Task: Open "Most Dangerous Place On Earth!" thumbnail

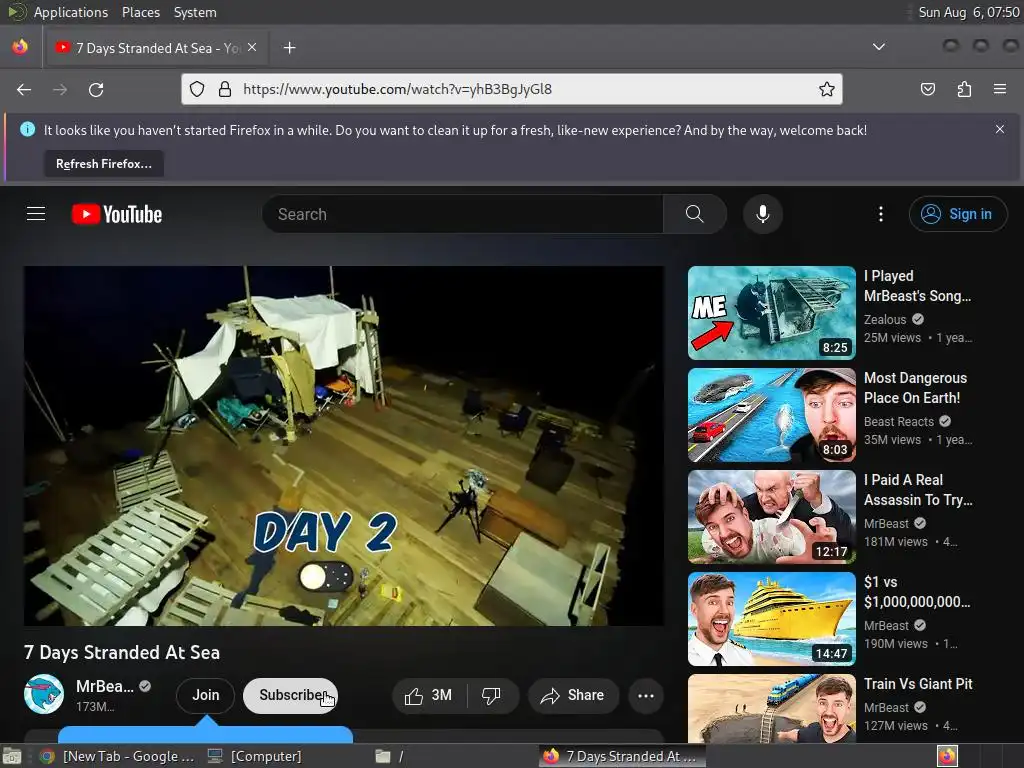Action: coord(771,415)
